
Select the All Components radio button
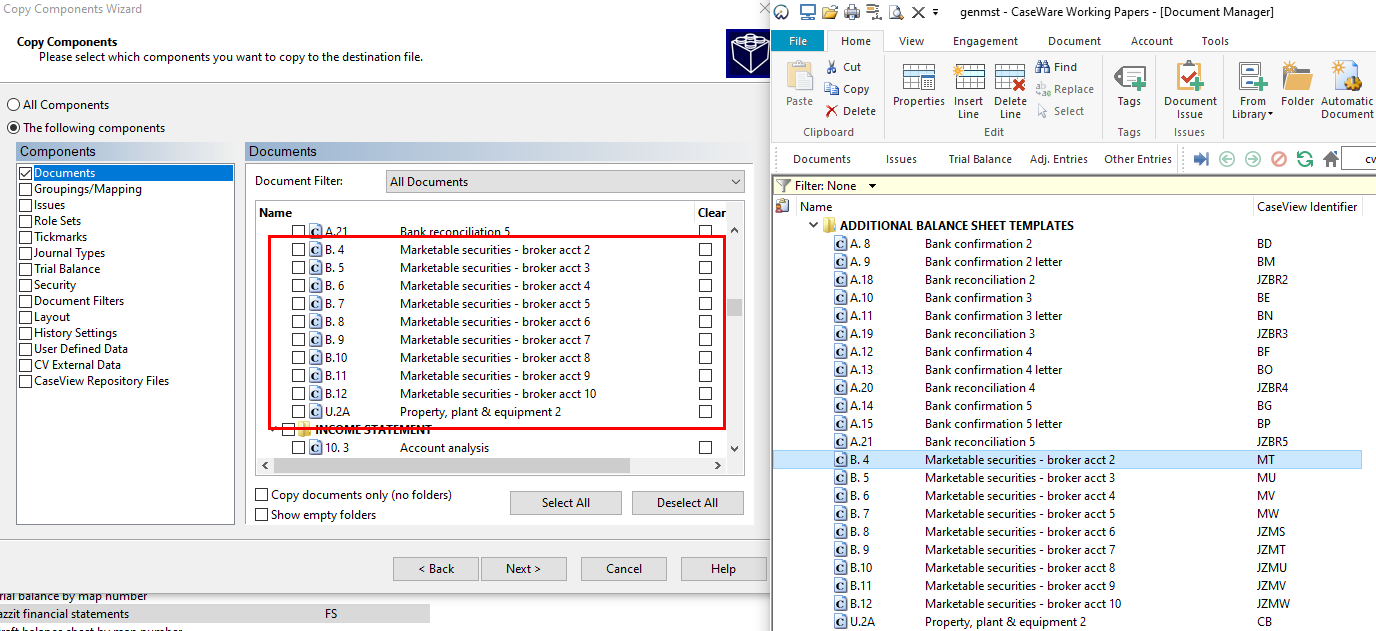(14, 105)
